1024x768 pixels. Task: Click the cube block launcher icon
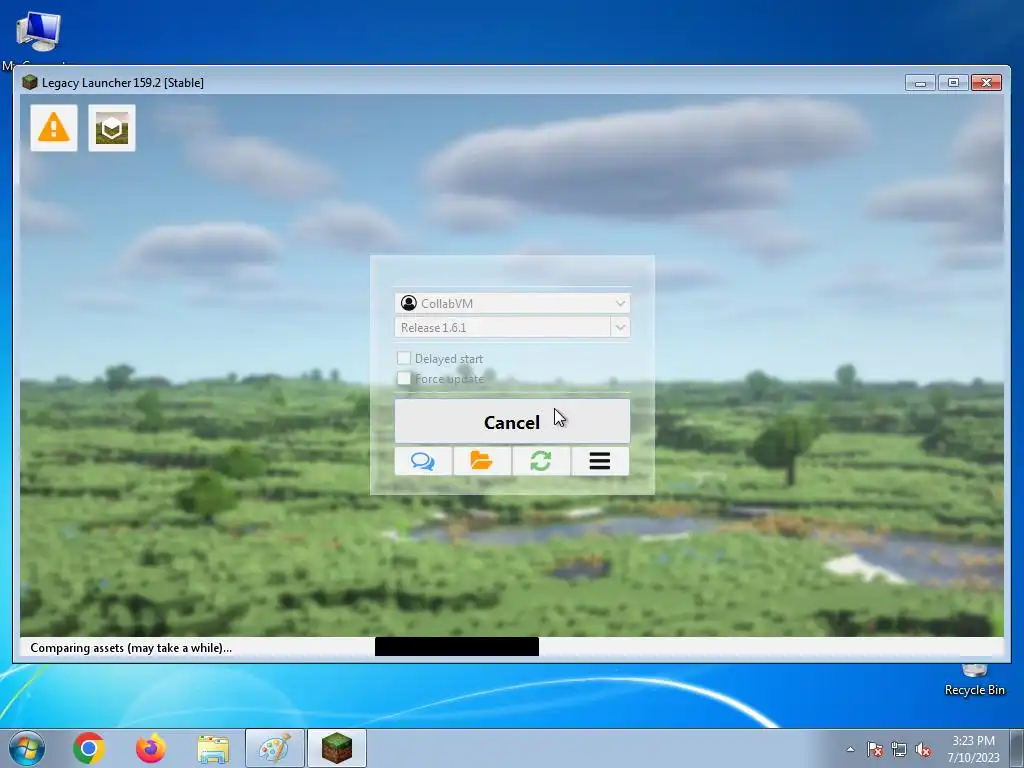pos(112,128)
